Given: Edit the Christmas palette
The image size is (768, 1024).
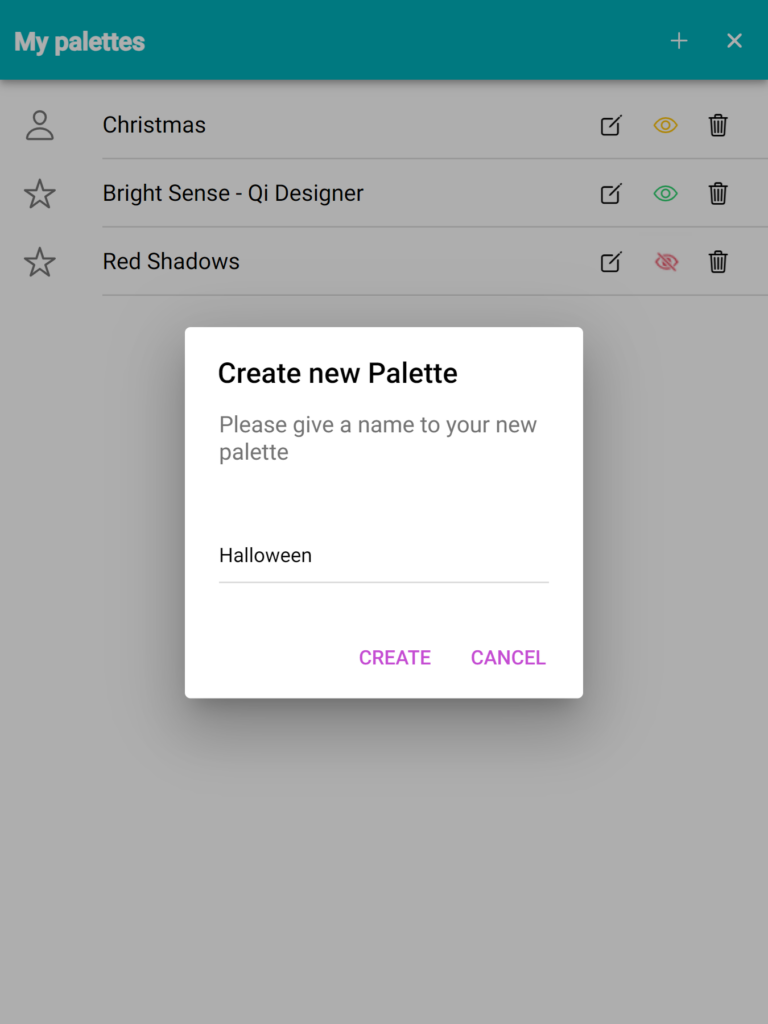Looking at the screenshot, I should tap(611, 125).
